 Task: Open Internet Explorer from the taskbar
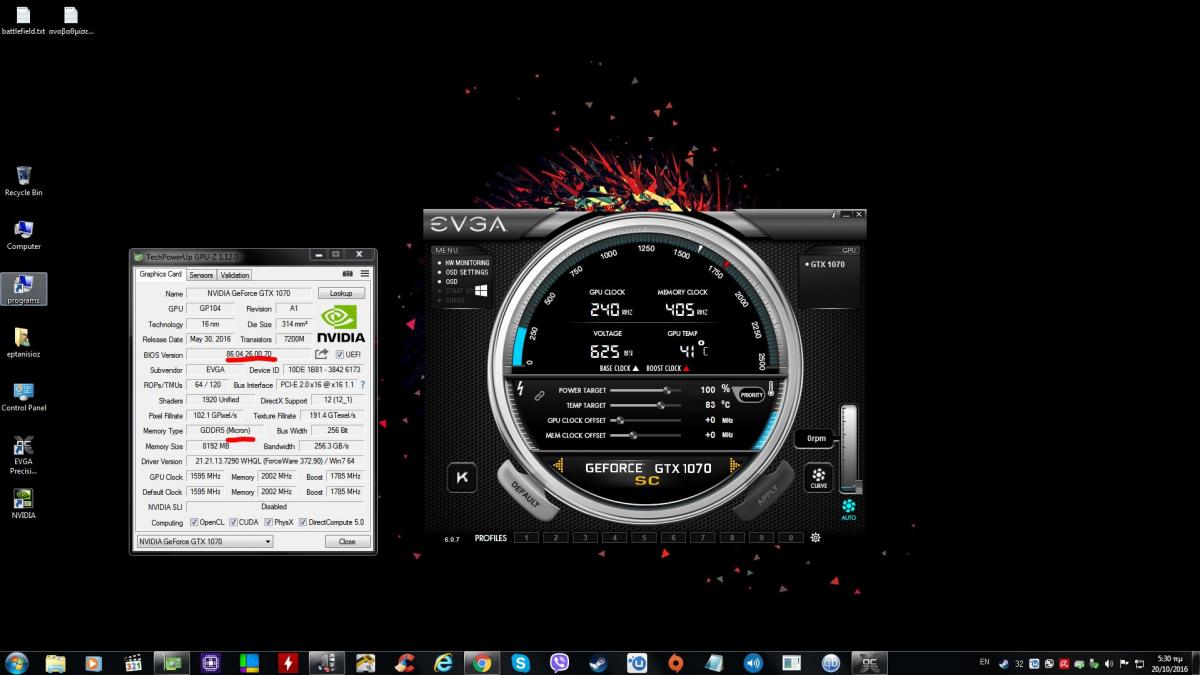(x=444, y=662)
